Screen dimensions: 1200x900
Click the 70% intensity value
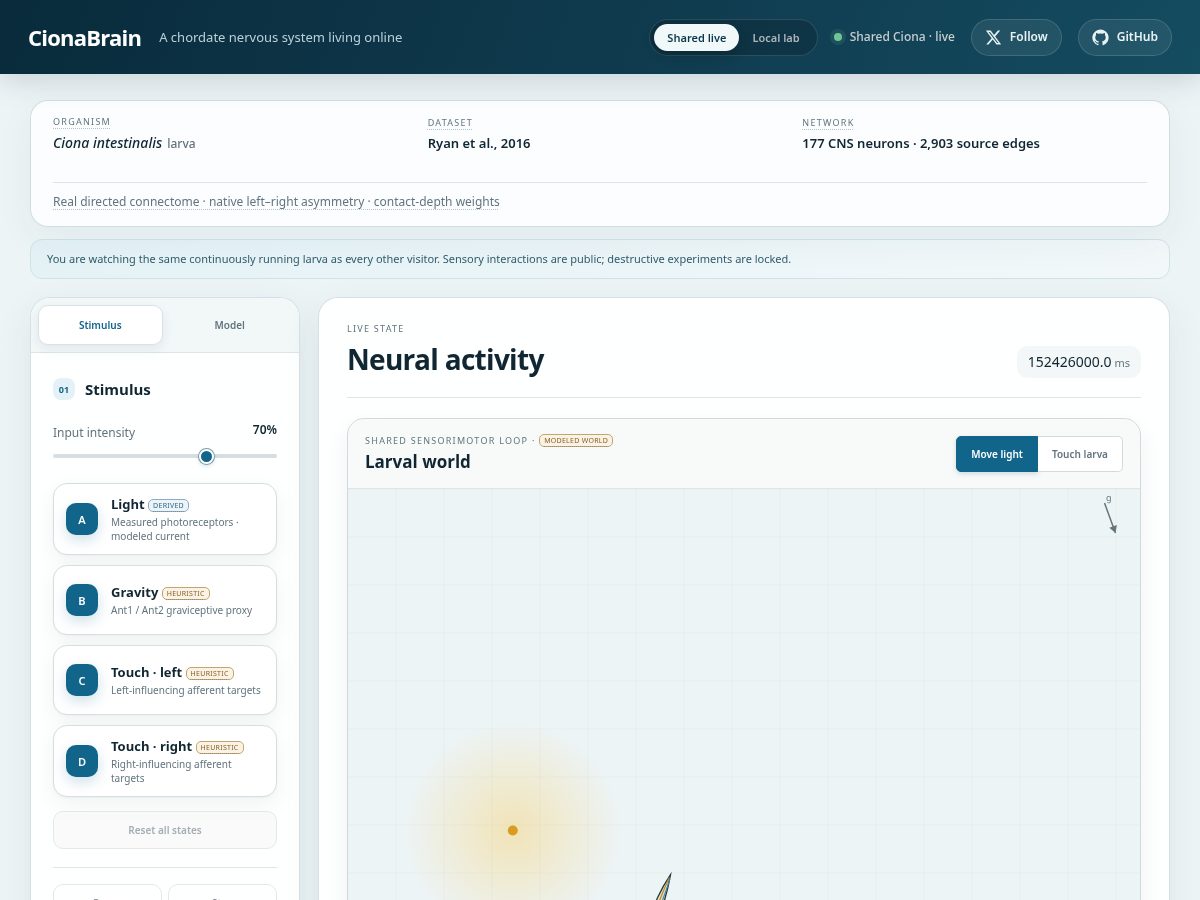[265, 430]
